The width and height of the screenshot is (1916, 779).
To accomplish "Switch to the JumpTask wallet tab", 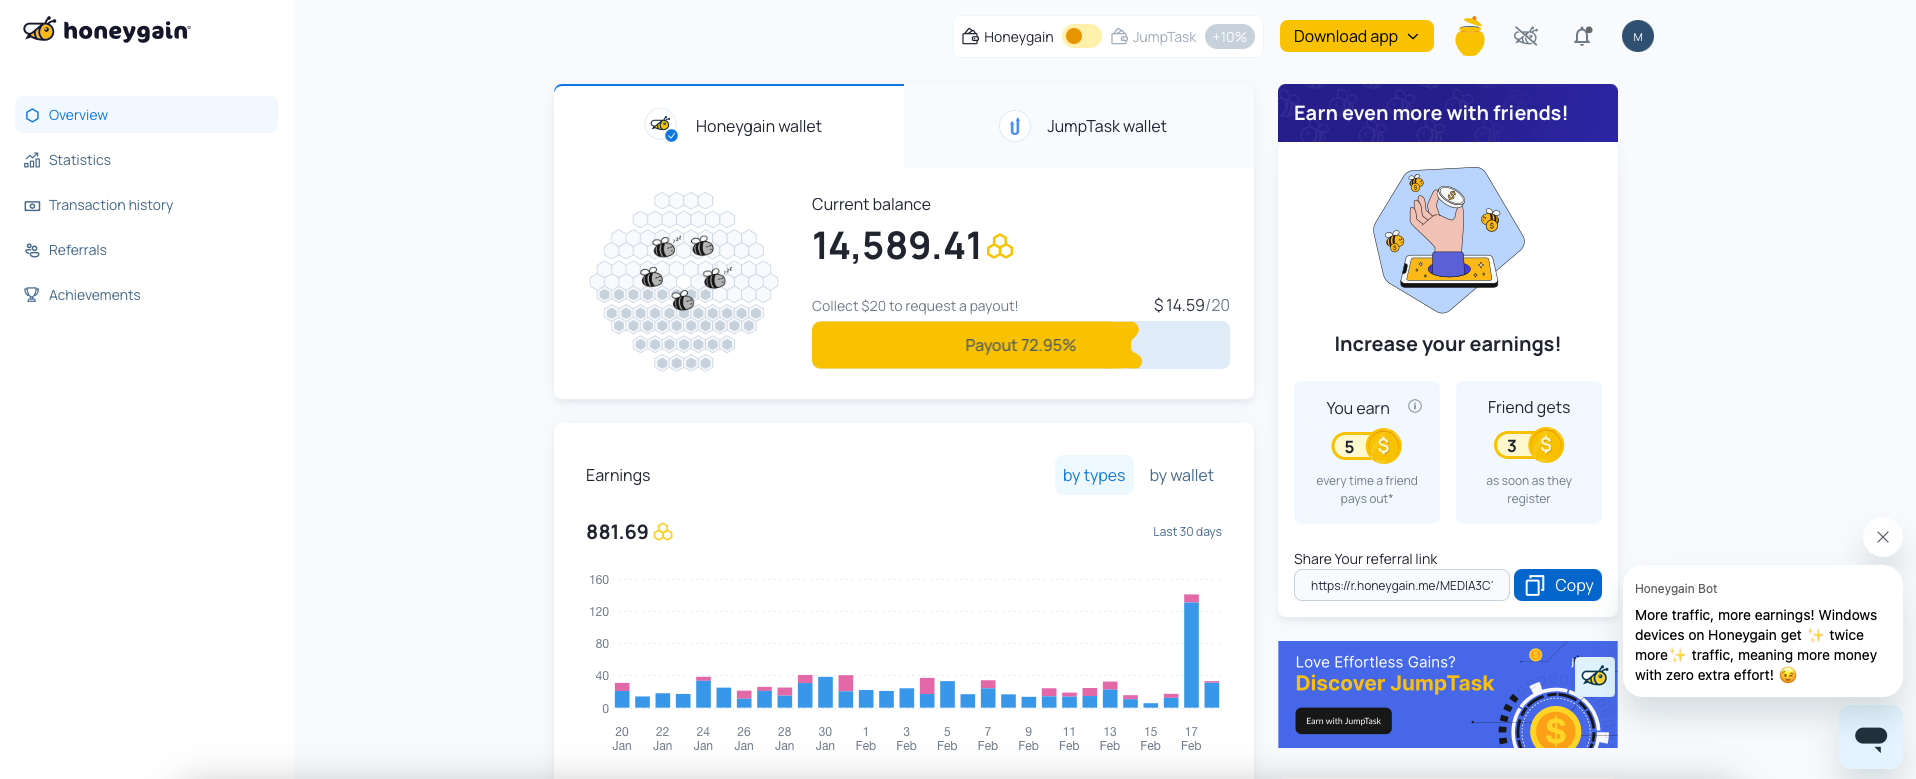I will click(x=1082, y=127).
